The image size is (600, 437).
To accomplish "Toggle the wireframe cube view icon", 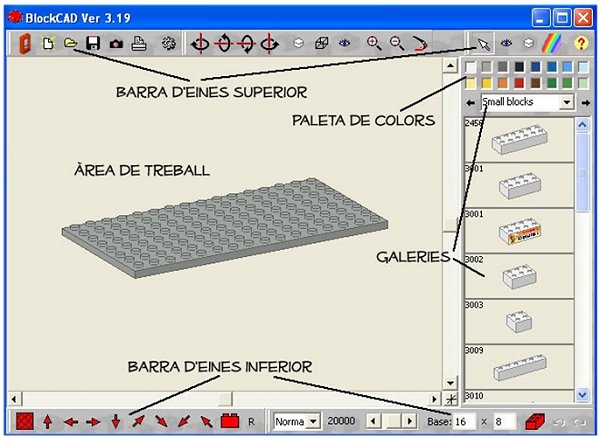I will pos(321,44).
